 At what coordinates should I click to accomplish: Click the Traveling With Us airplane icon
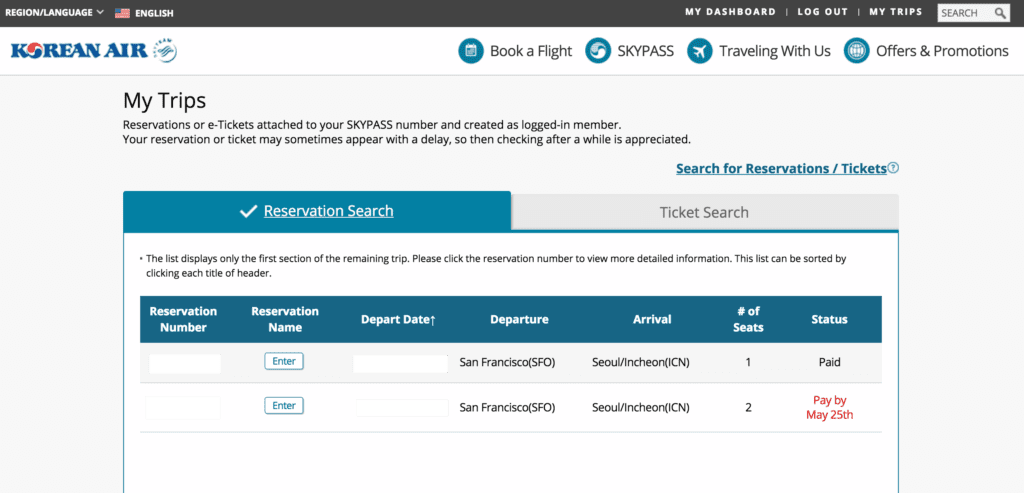coord(699,51)
